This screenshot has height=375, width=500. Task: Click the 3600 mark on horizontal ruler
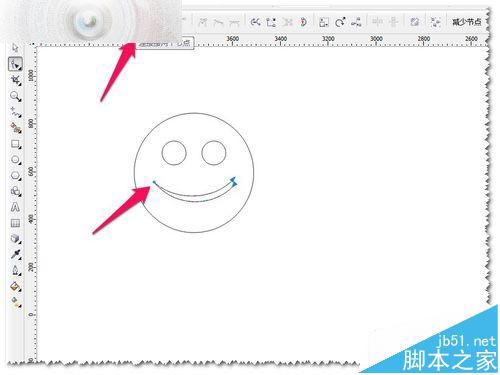pyautogui.click(x=232, y=39)
